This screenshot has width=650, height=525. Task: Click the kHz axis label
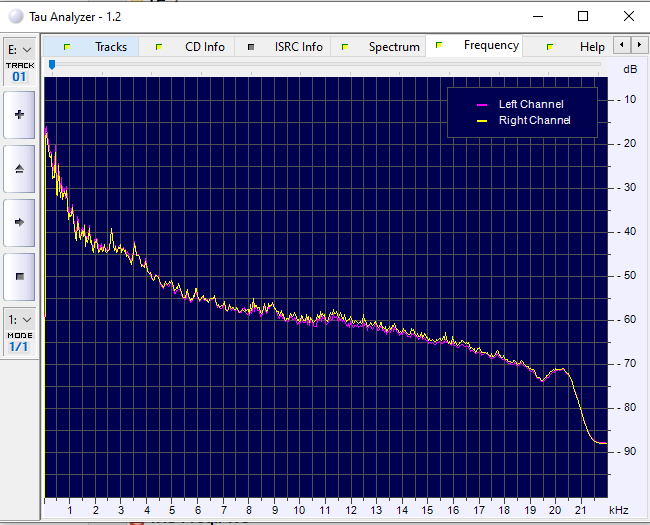click(618, 510)
